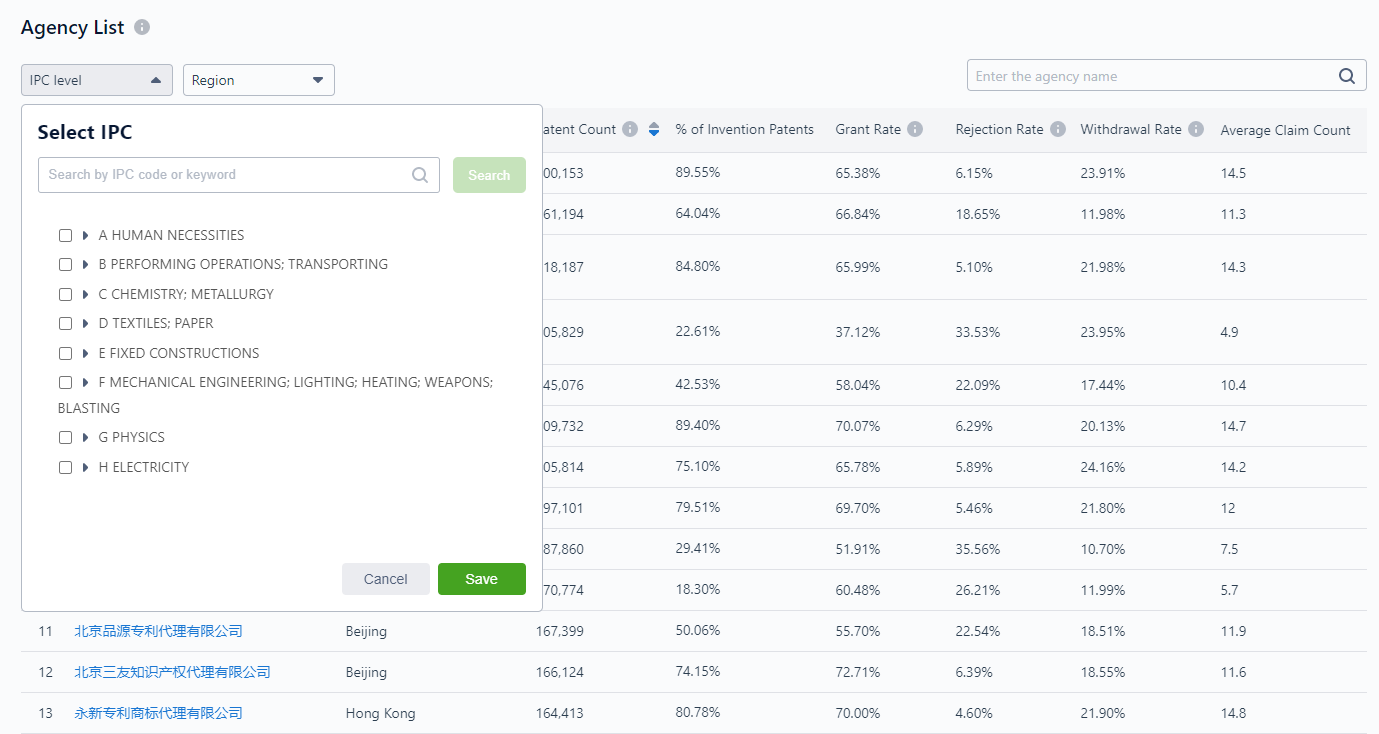Viewport: 1379px width, 734px height.
Task: Click the Rejection Rate info icon
Action: [x=1058, y=129]
